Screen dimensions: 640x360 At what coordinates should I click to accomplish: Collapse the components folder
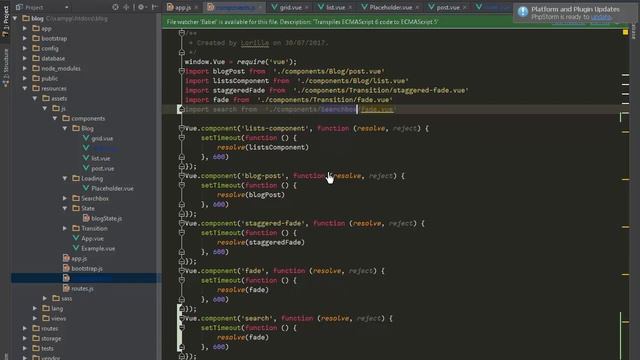click(55, 118)
